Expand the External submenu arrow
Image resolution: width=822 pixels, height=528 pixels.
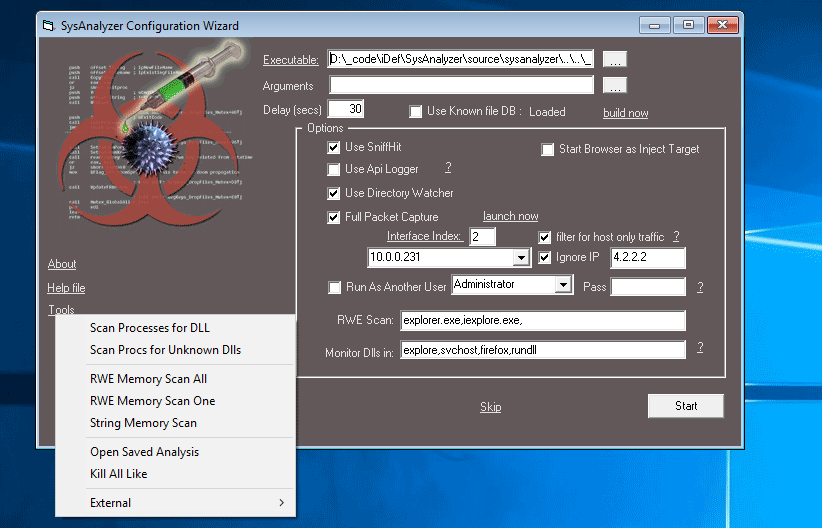point(282,503)
